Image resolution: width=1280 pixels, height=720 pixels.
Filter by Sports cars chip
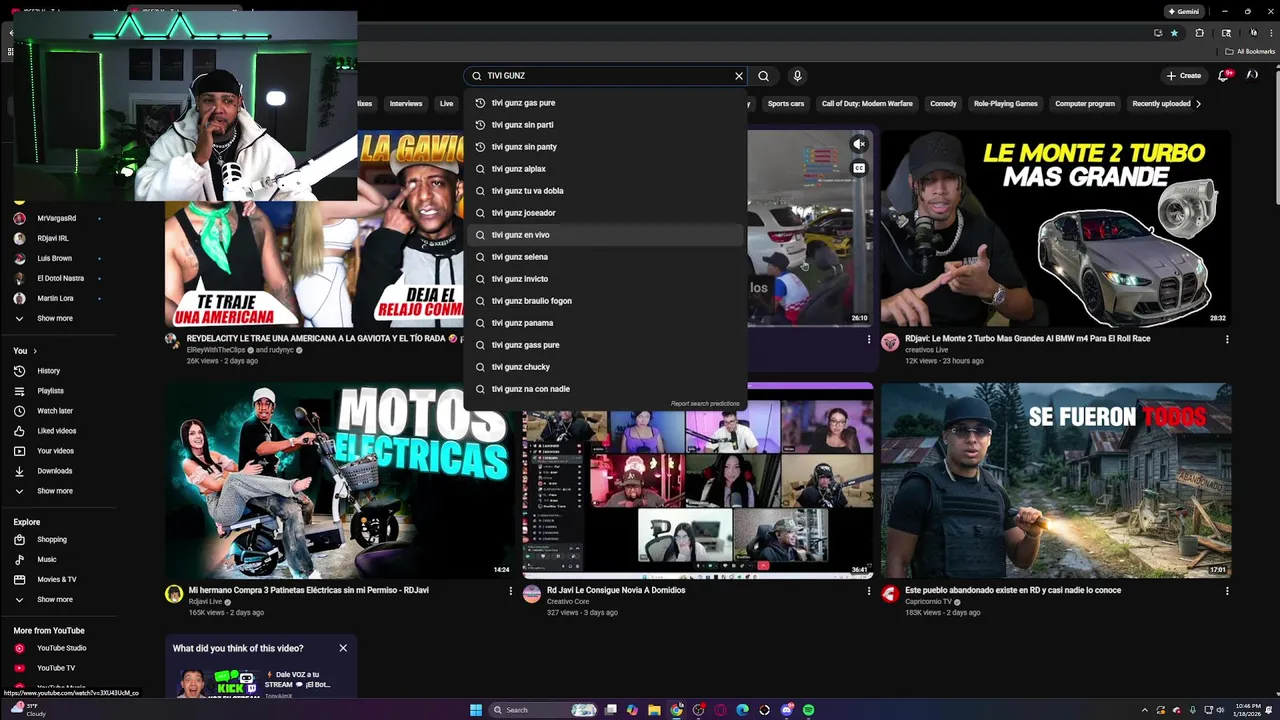pyautogui.click(x=786, y=104)
